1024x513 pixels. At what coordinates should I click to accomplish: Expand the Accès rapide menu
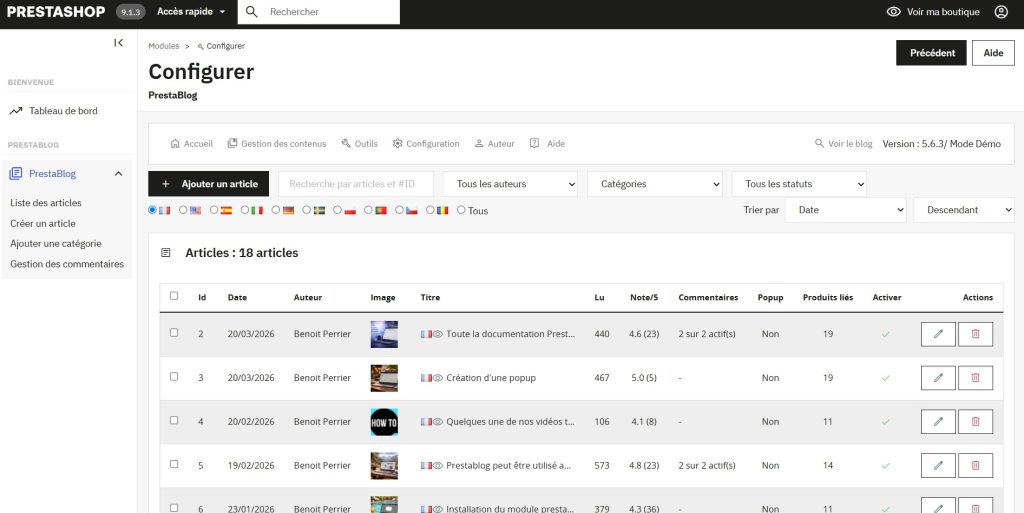point(191,12)
